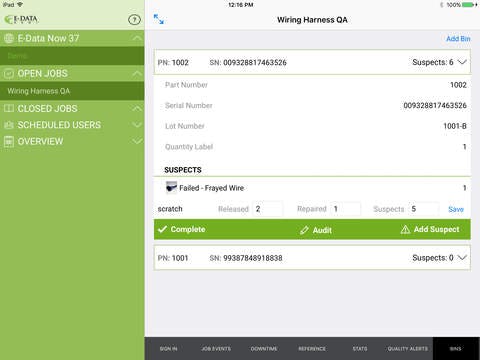
Task: Expand the PN 1001 bin via Suspects: 0 chevron
Action: pos(462,258)
